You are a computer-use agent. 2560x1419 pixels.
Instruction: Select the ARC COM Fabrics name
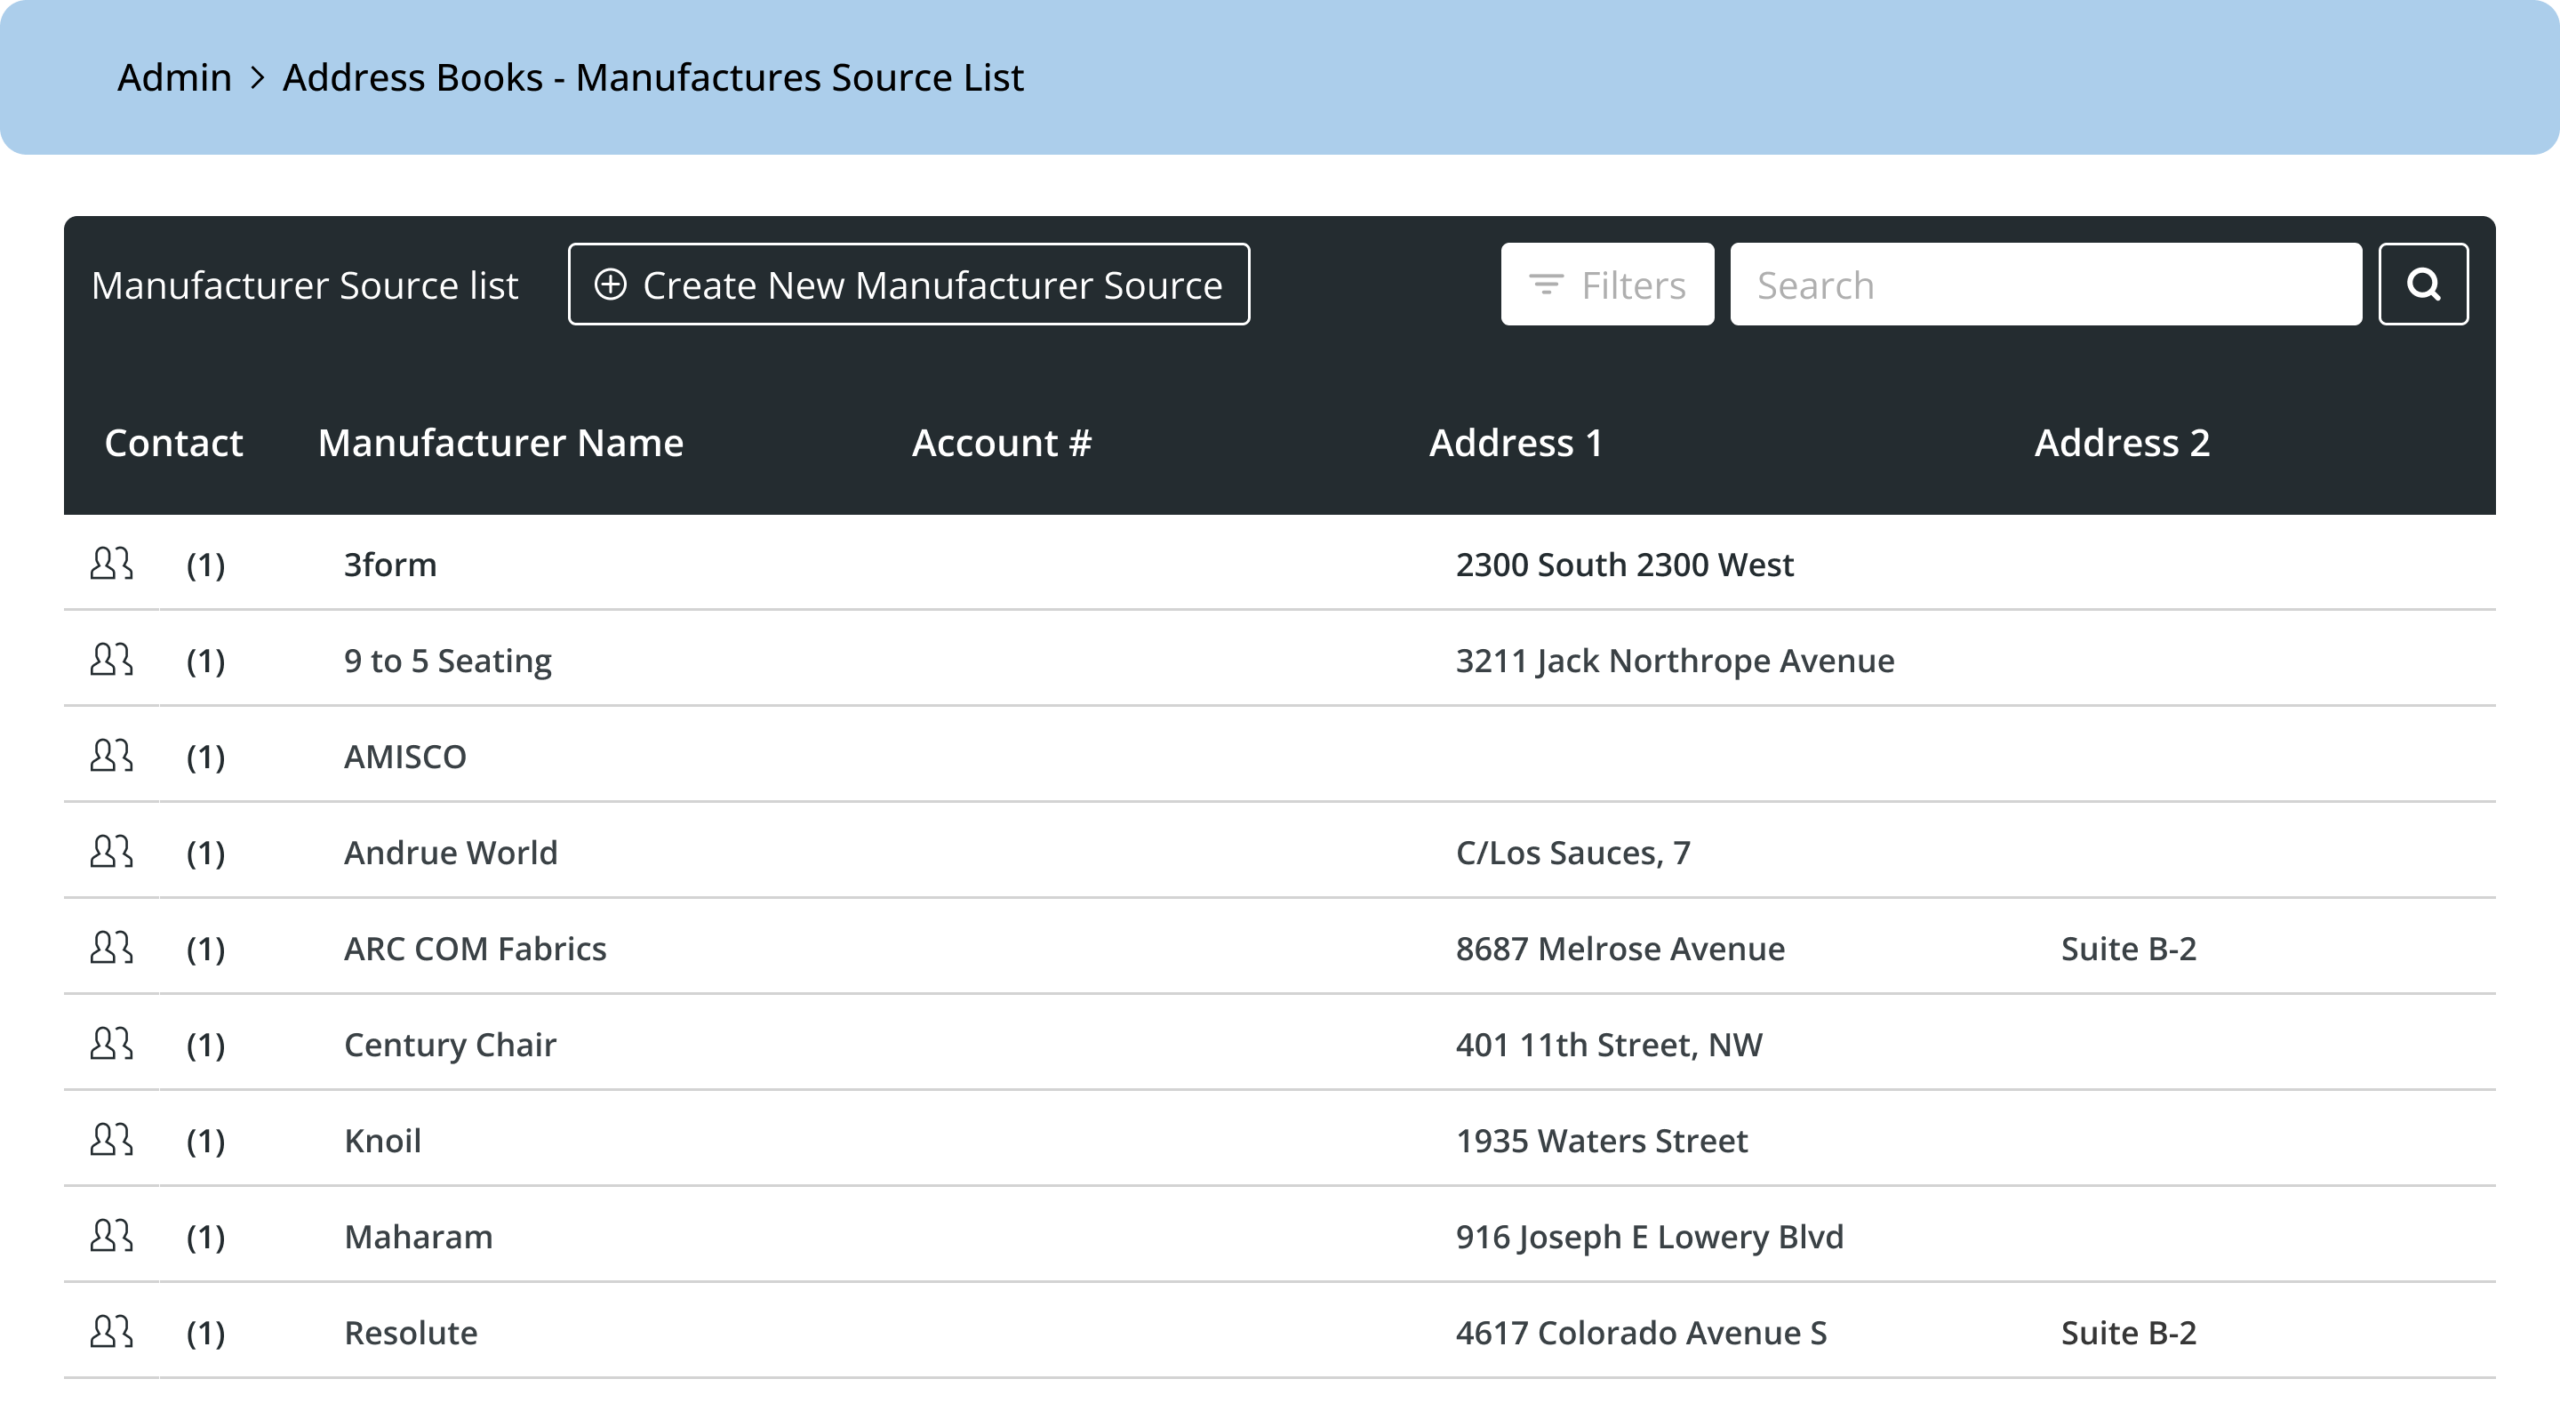click(475, 949)
